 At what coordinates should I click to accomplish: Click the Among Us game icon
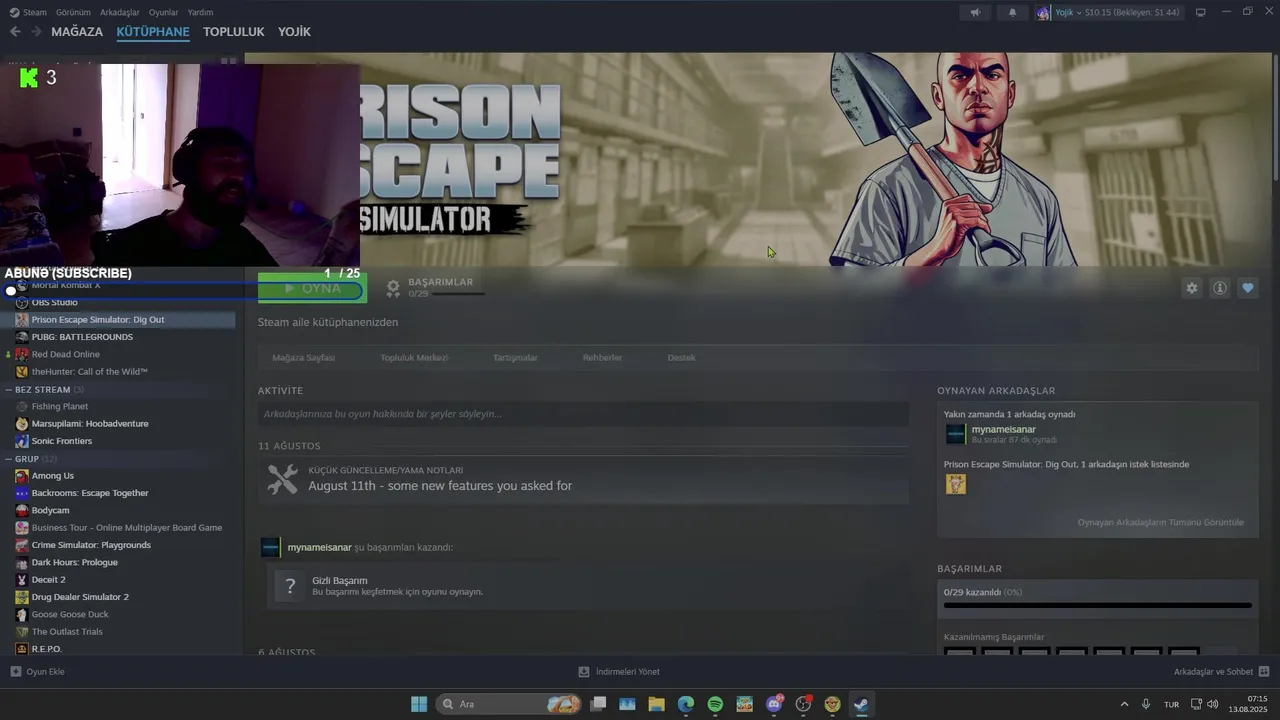pos(22,476)
